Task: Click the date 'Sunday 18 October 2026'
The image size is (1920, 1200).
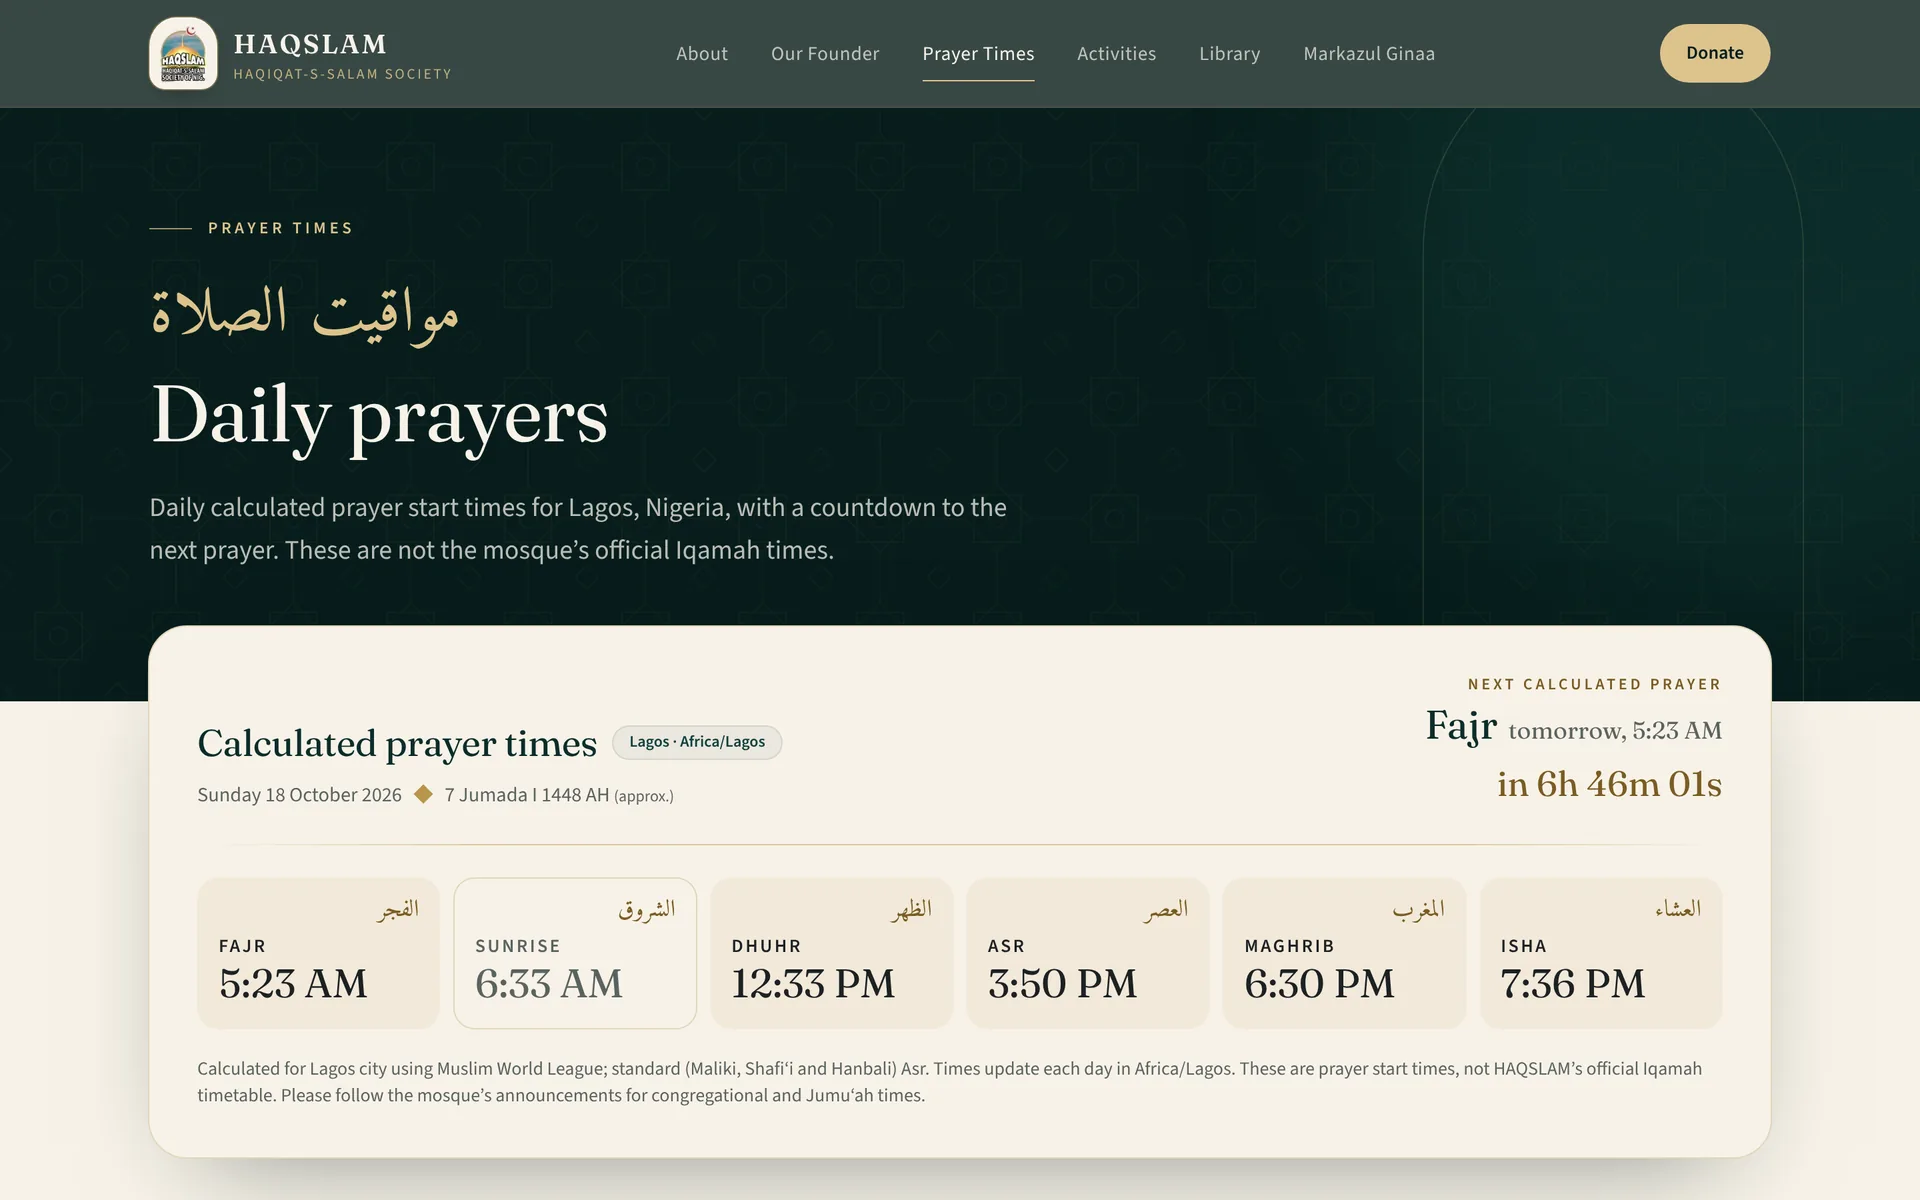Action: point(299,795)
